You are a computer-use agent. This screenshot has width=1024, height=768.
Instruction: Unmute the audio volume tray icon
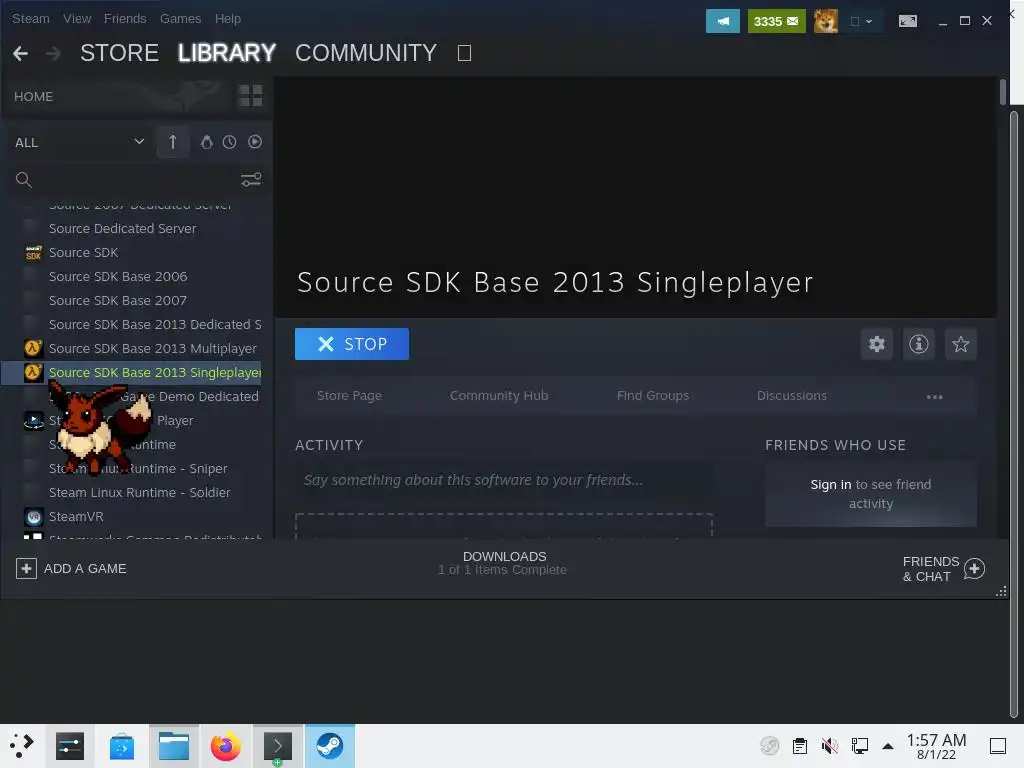point(829,745)
